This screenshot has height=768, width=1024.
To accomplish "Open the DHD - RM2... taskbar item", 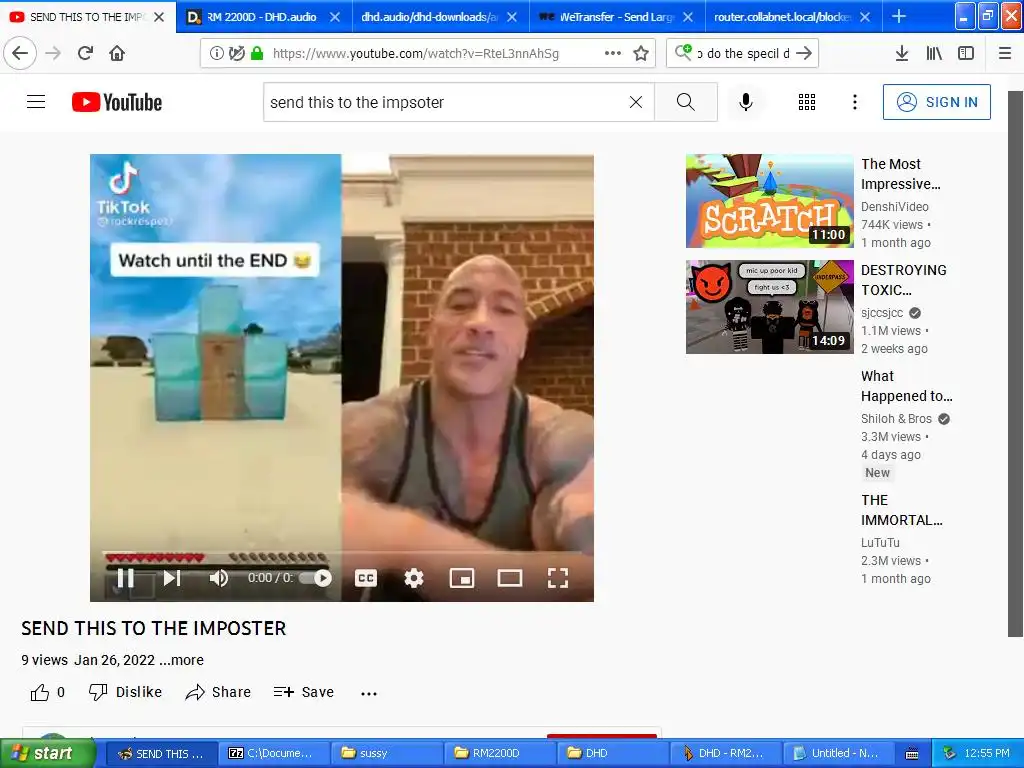I will click(x=724, y=753).
